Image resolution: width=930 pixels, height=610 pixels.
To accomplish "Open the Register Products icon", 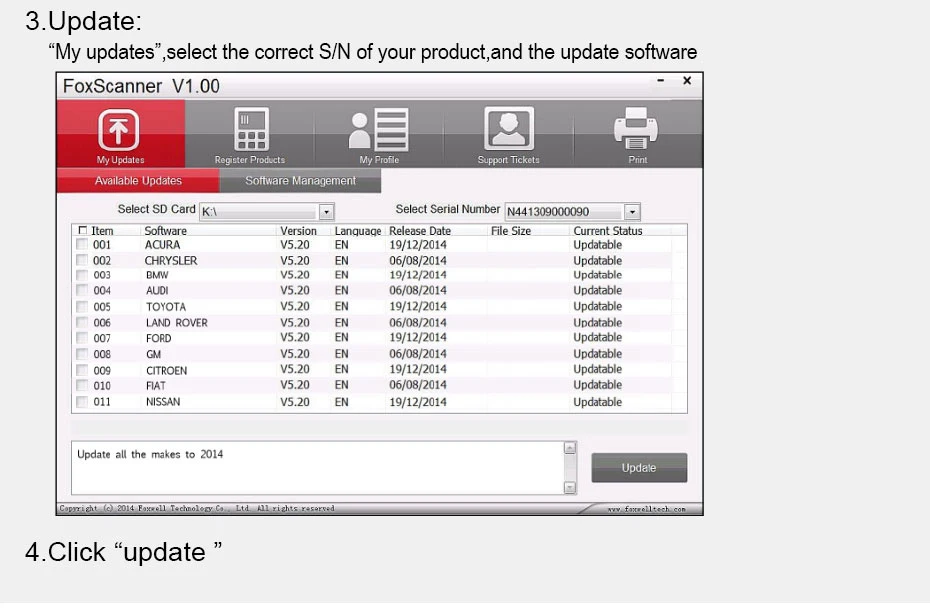I will point(251,129).
